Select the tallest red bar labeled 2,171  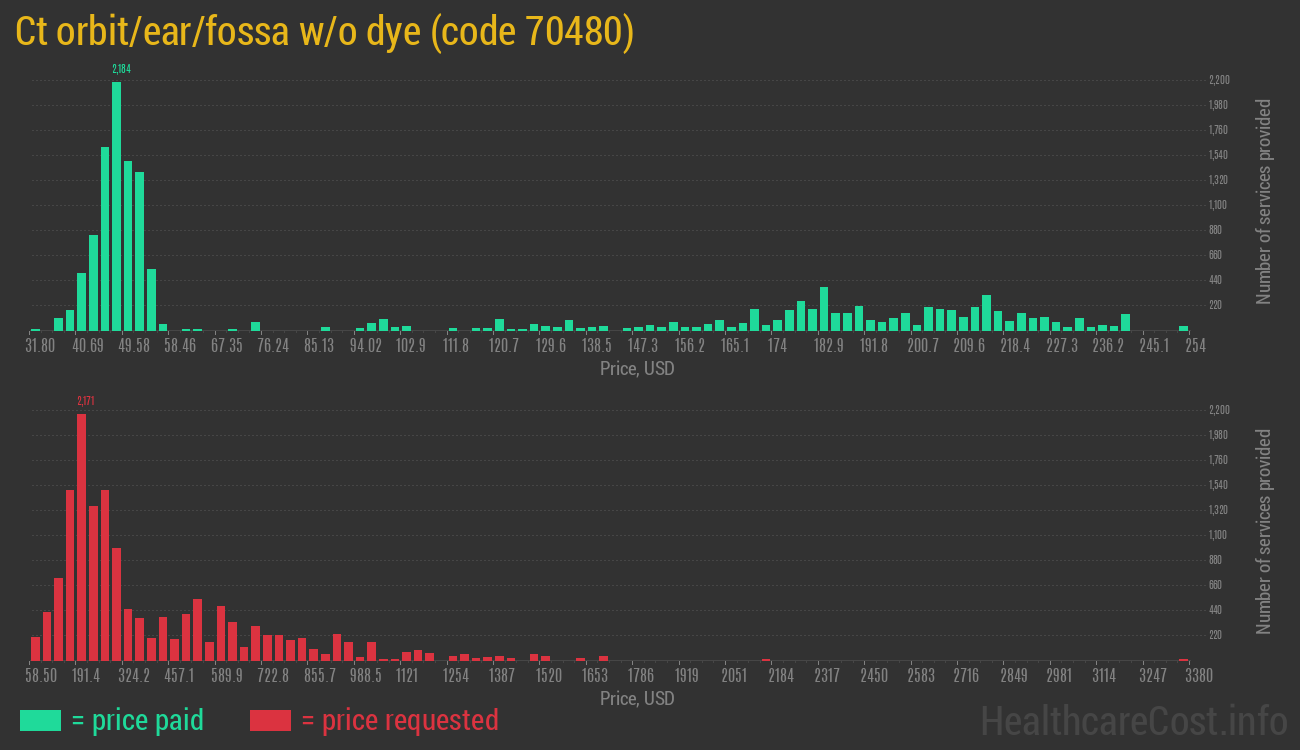pyautogui.click(x=82, y=537)
